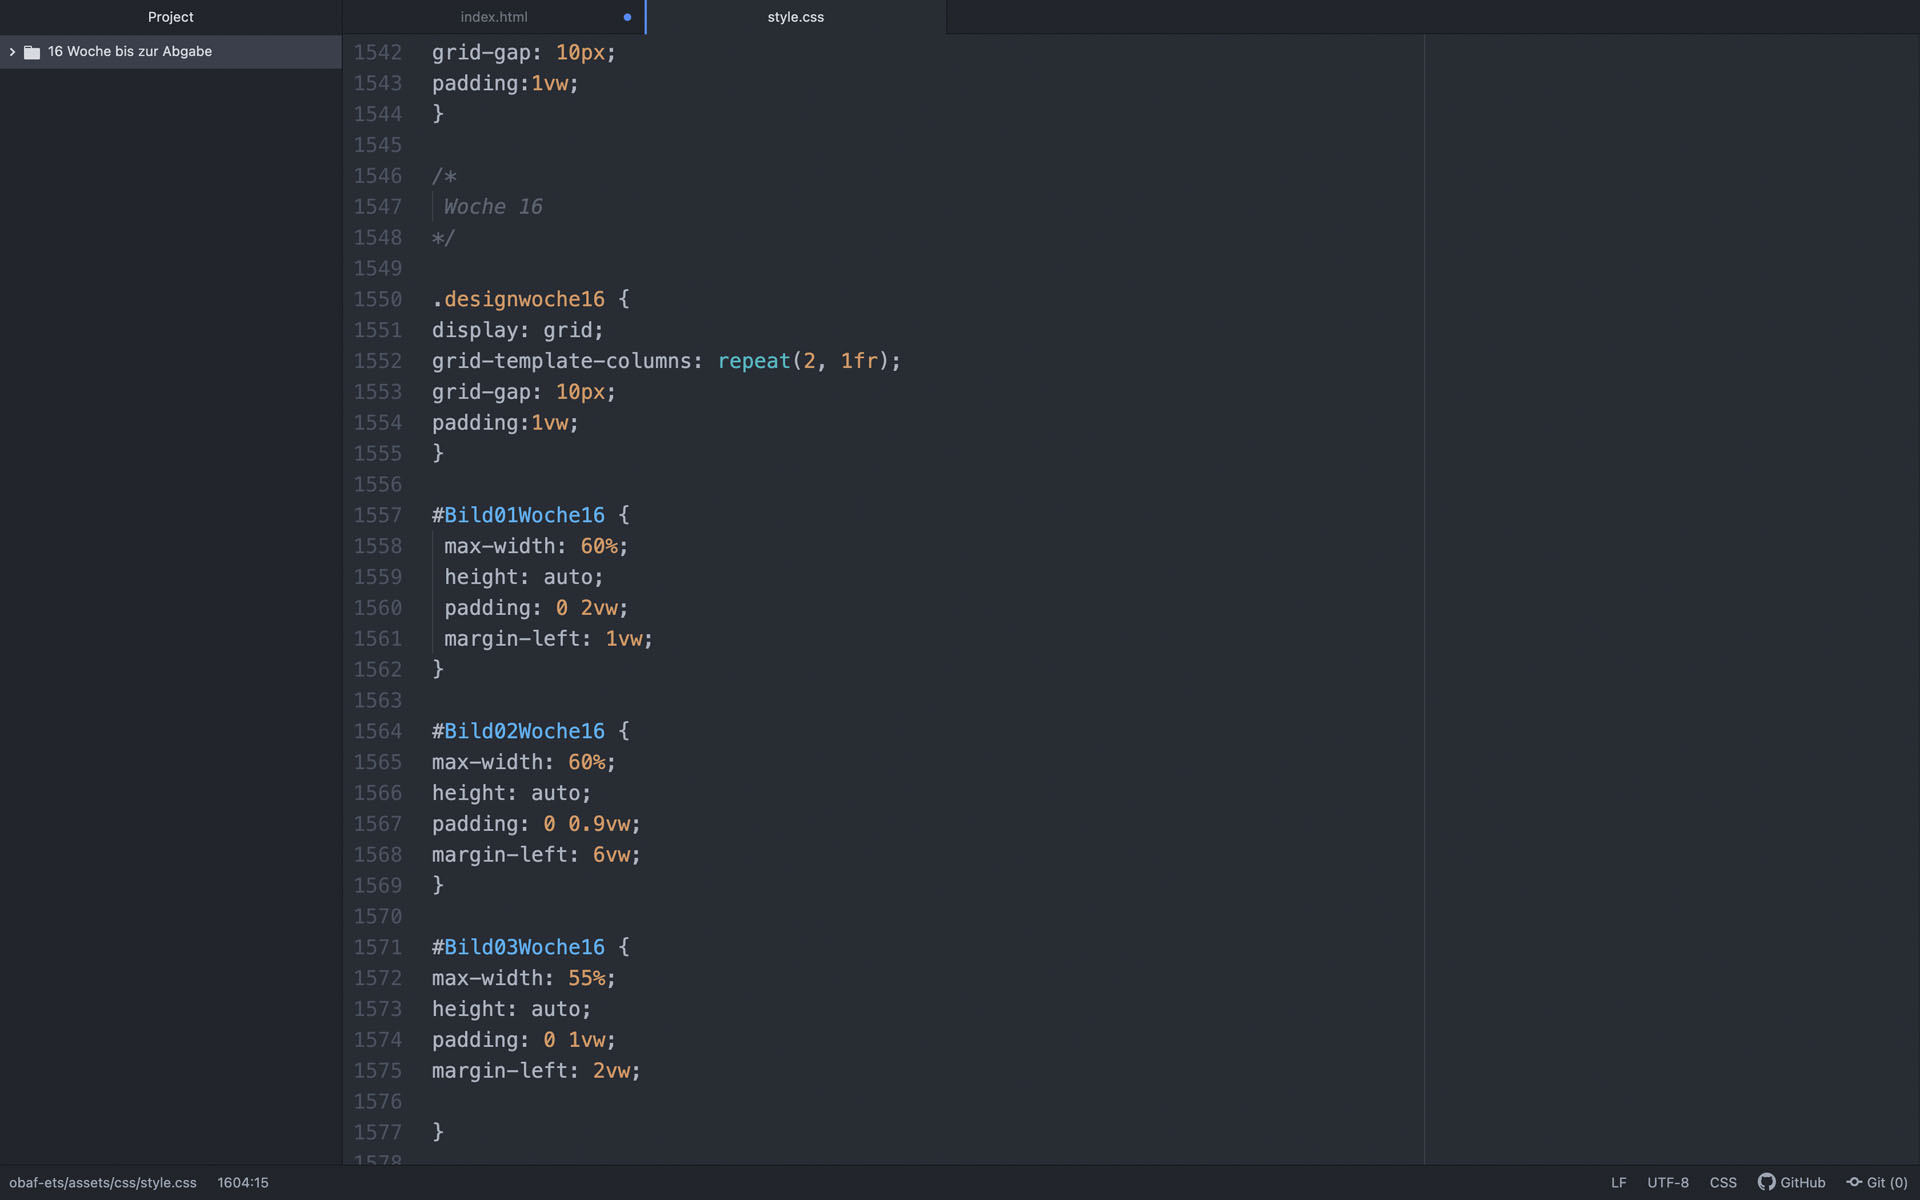Select the '16 Woche bis zur Abgabe' project row

click(171, 52)
